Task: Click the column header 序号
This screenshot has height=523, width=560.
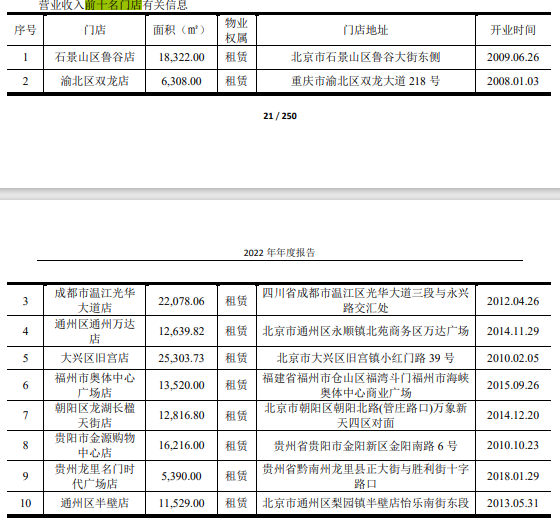Action: (25, 30)
